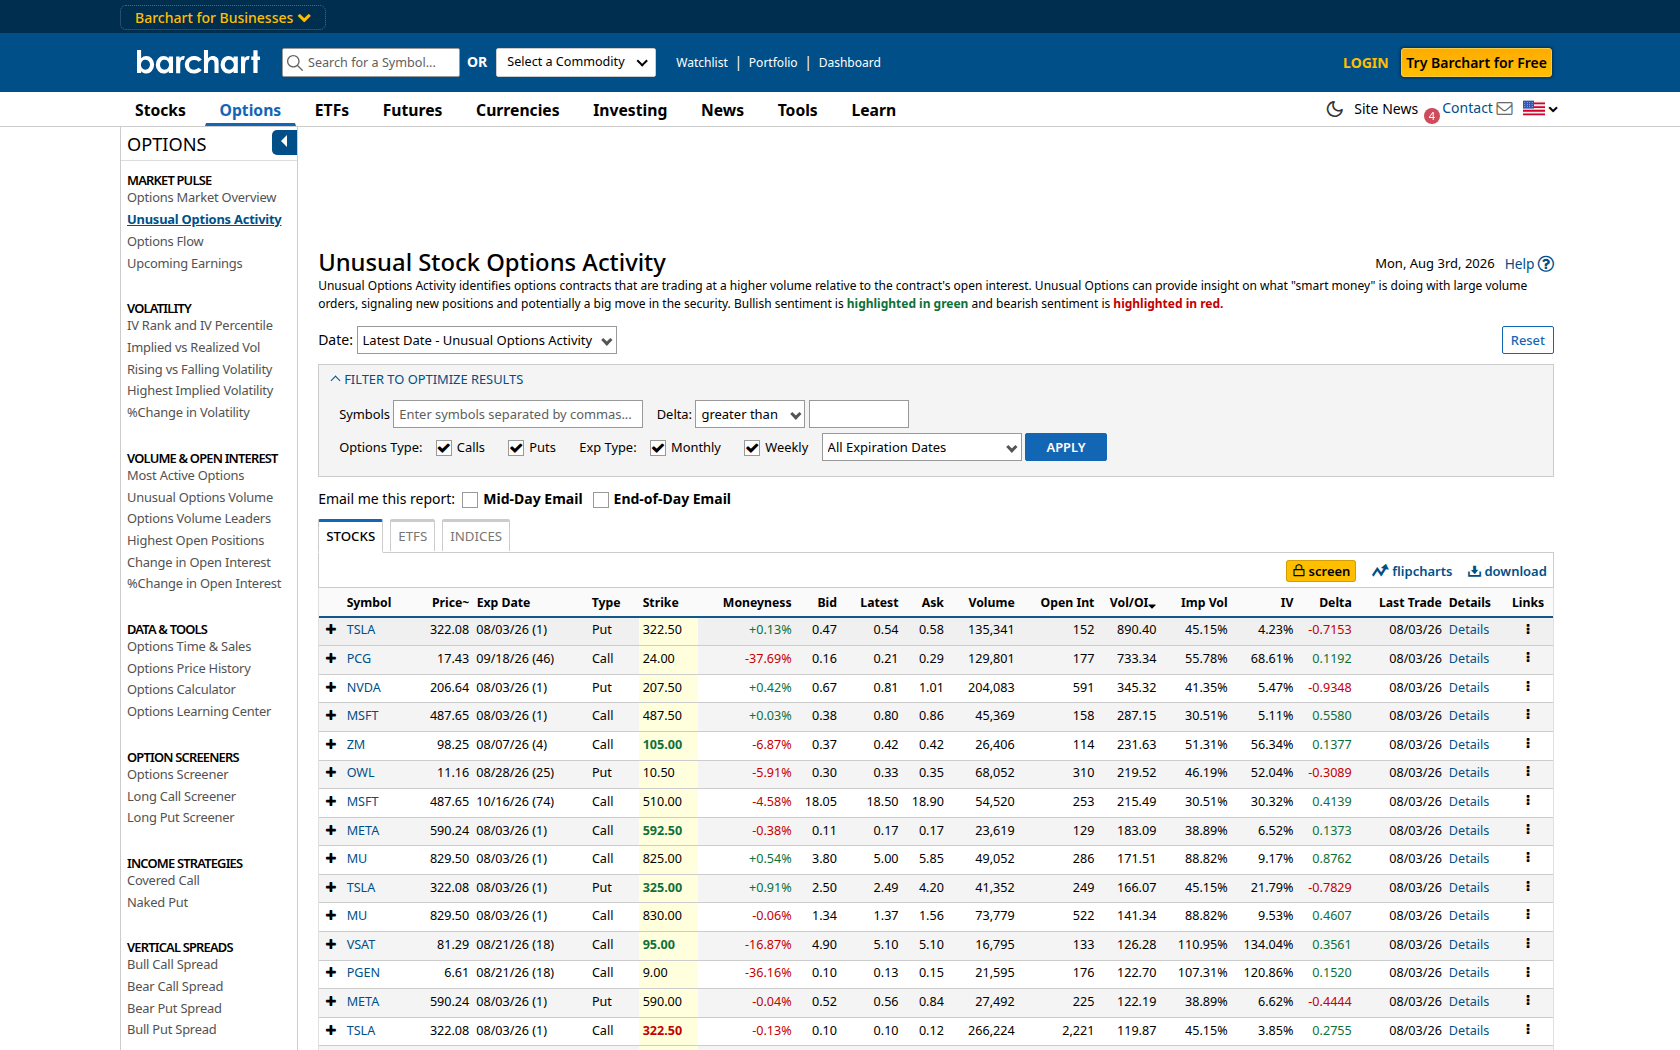The image size is (1680, 1050).
Task: Open the Dashboard header link
Action: point(850,62)
